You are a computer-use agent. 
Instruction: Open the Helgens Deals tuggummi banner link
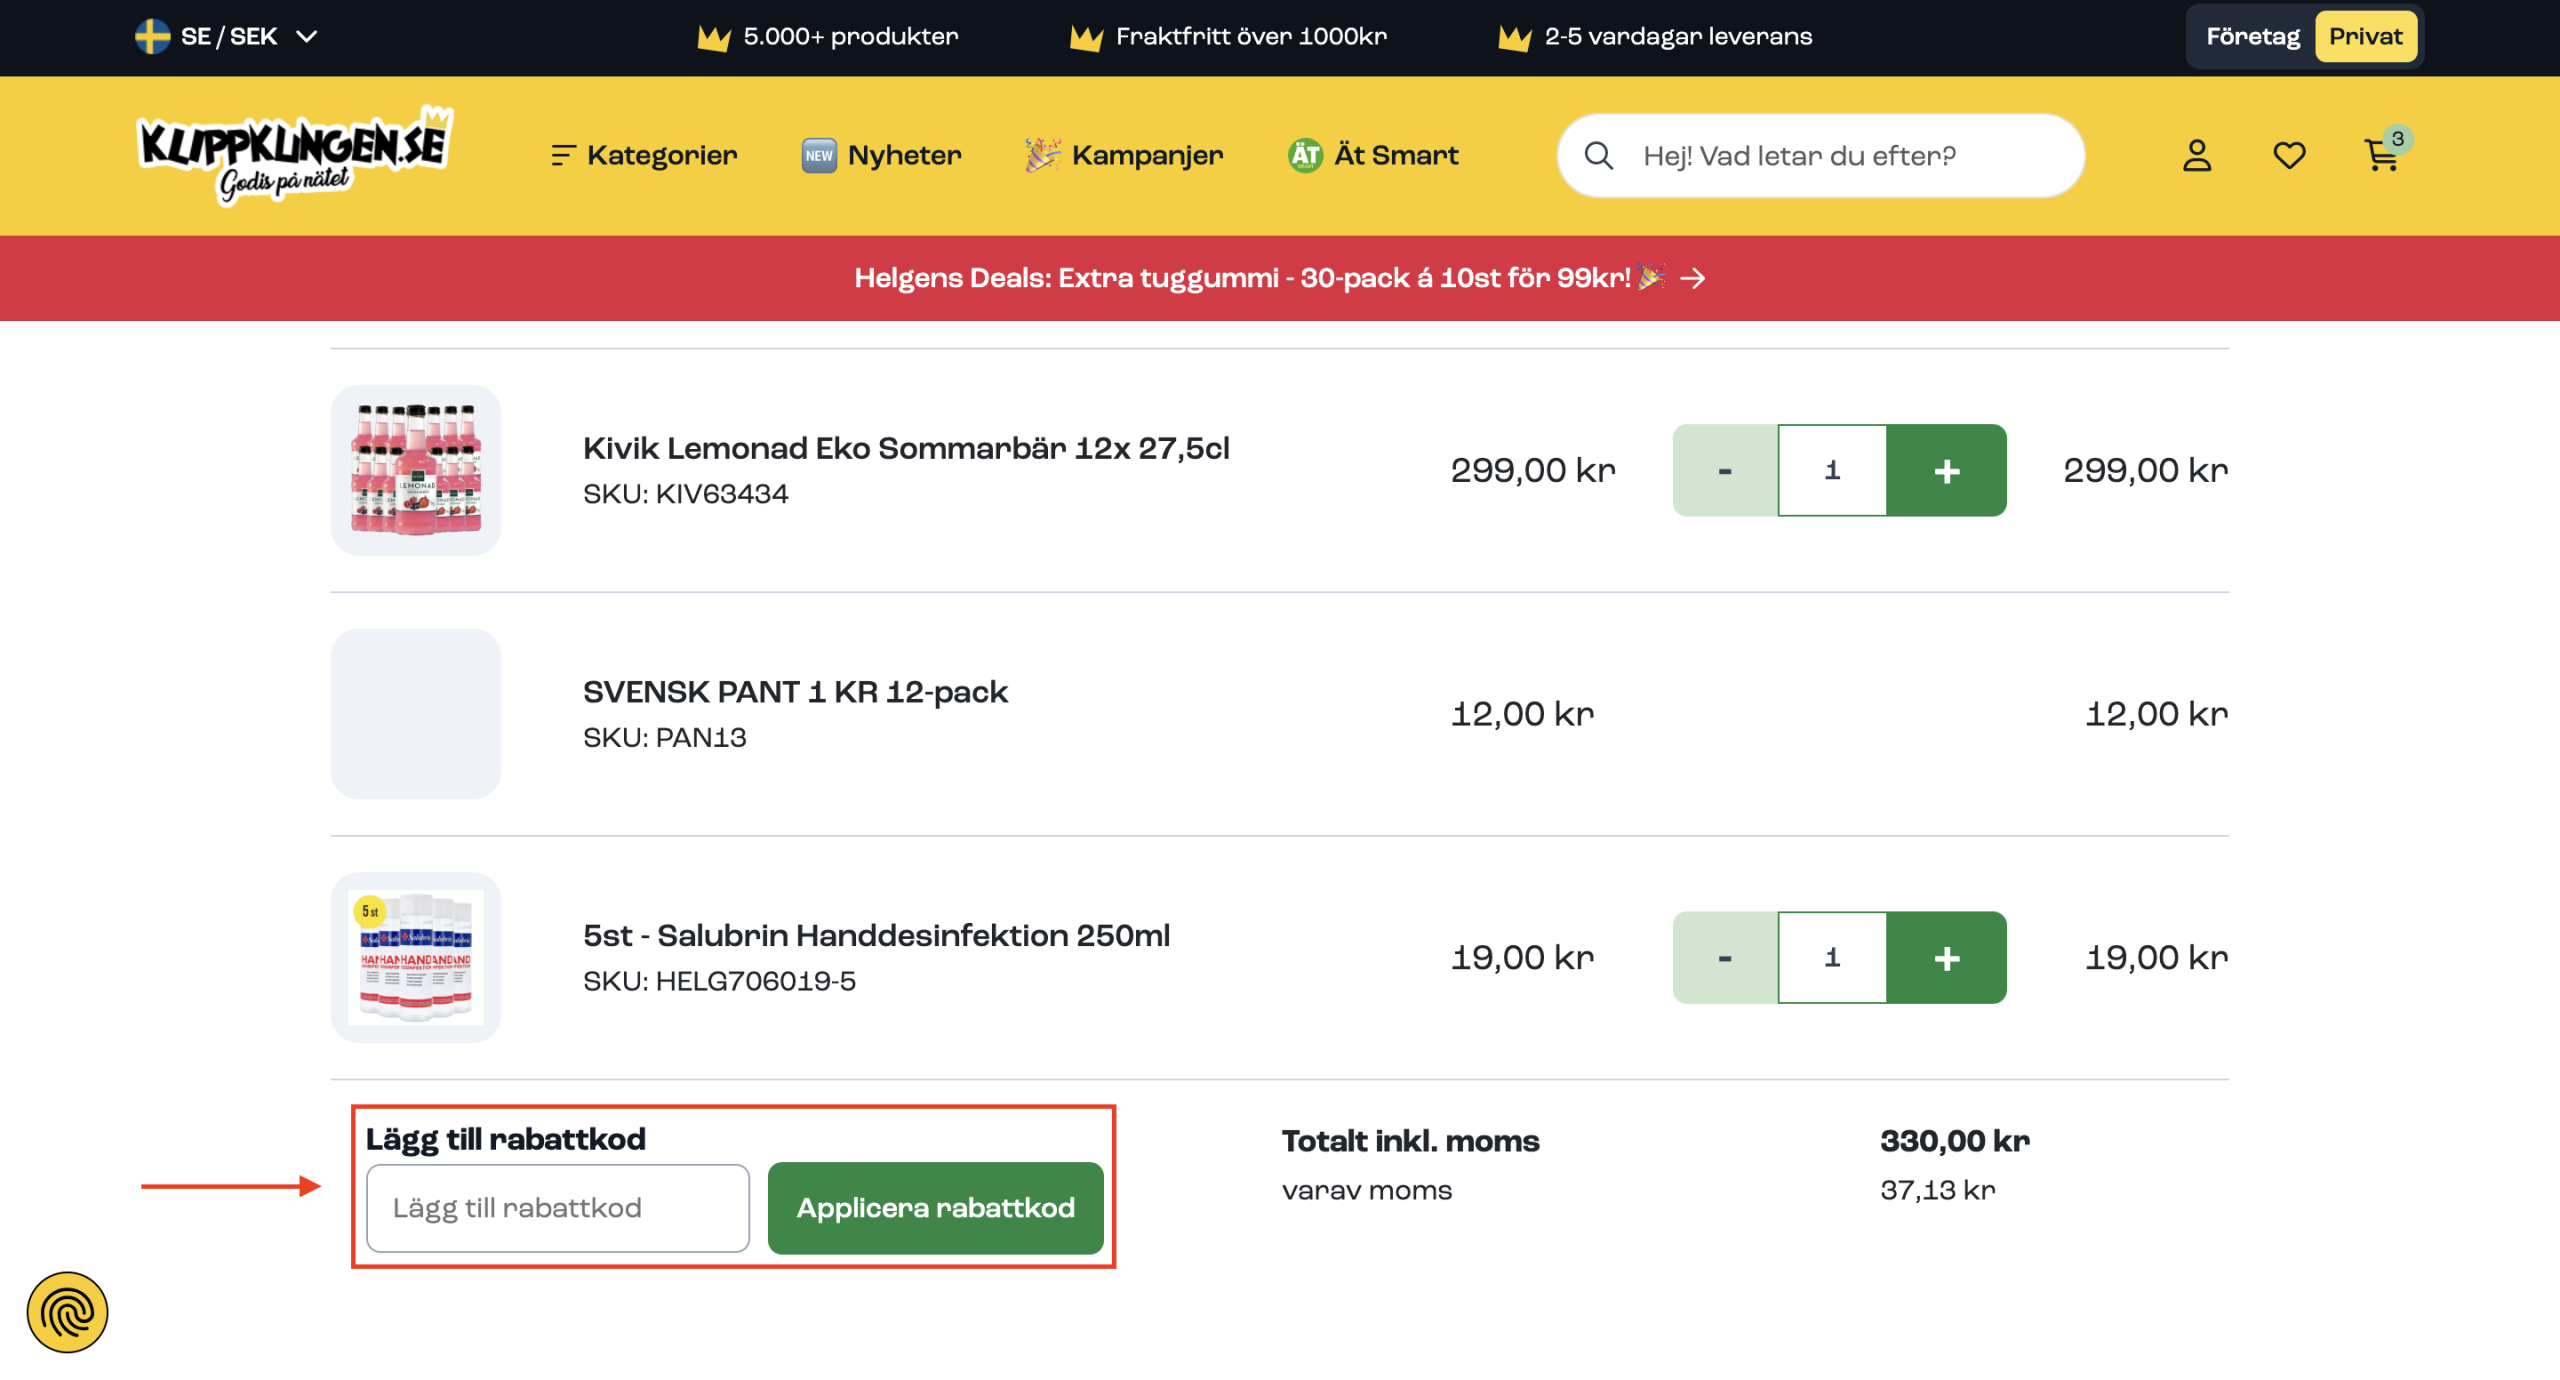(1280, 278)
